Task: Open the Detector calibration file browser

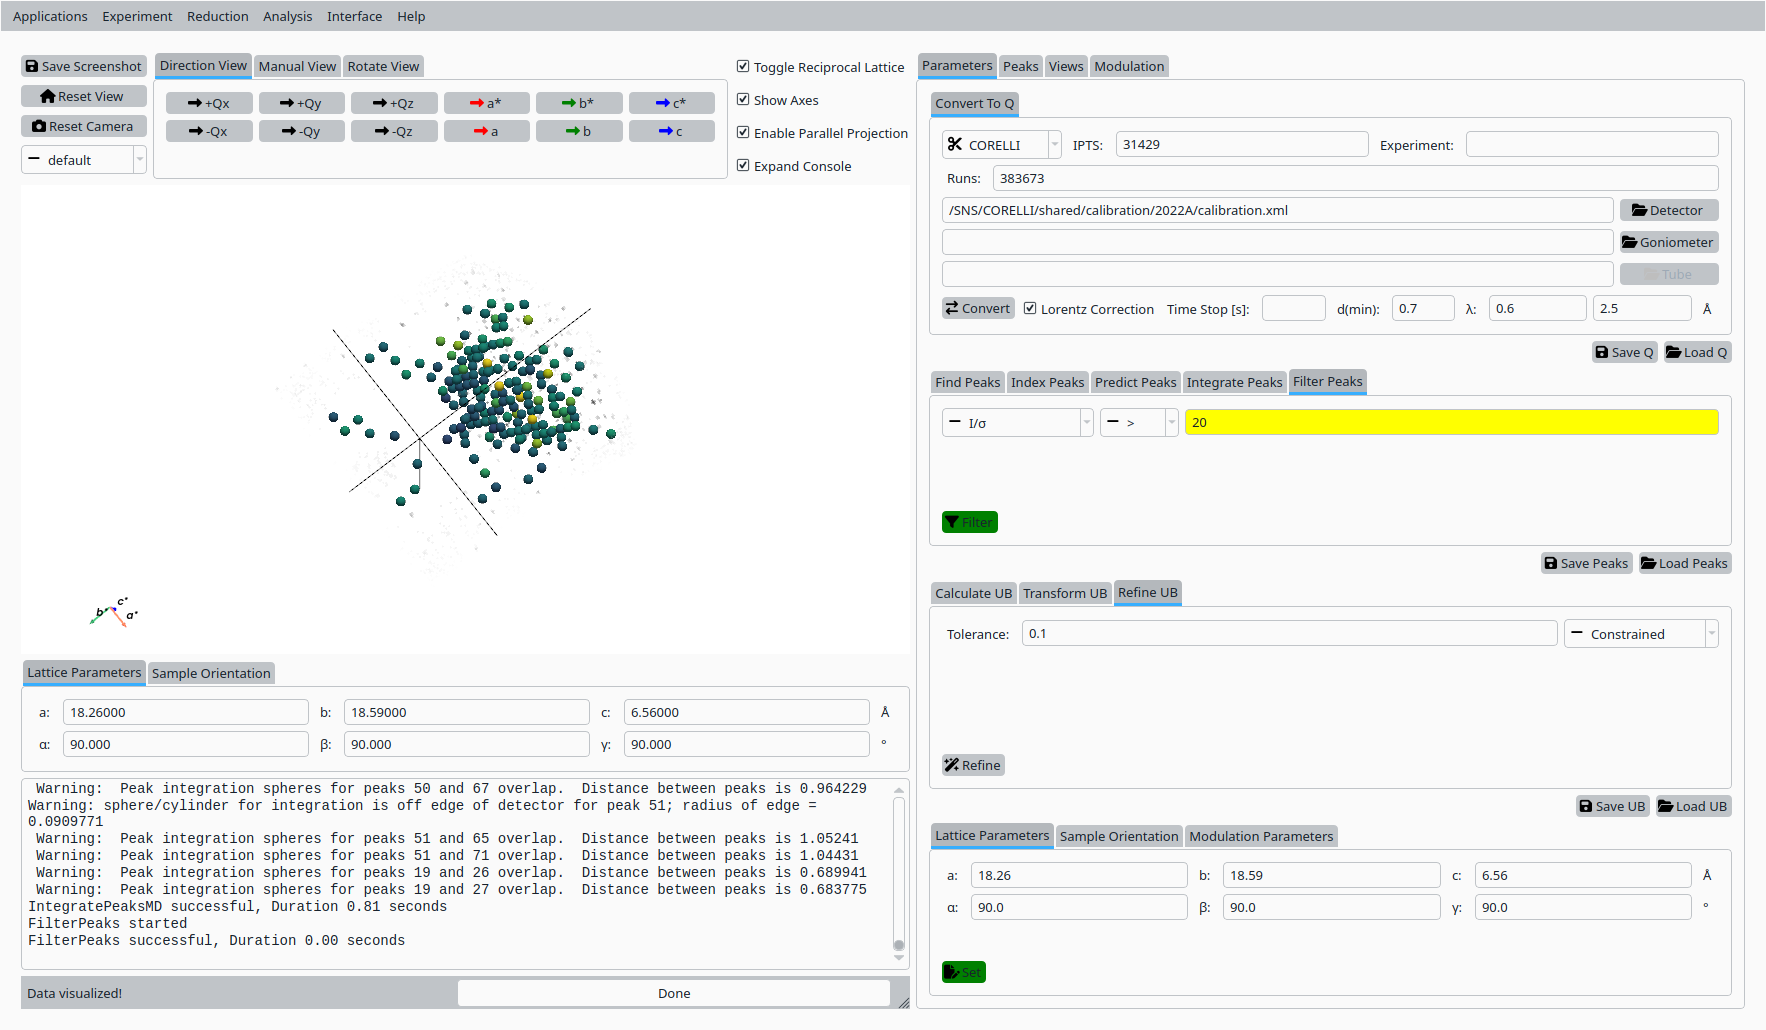Action: [x=1668, y=210]
